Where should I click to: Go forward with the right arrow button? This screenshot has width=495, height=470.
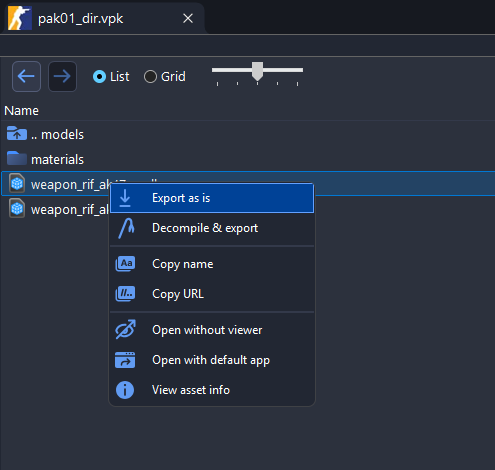pos(62,76)
